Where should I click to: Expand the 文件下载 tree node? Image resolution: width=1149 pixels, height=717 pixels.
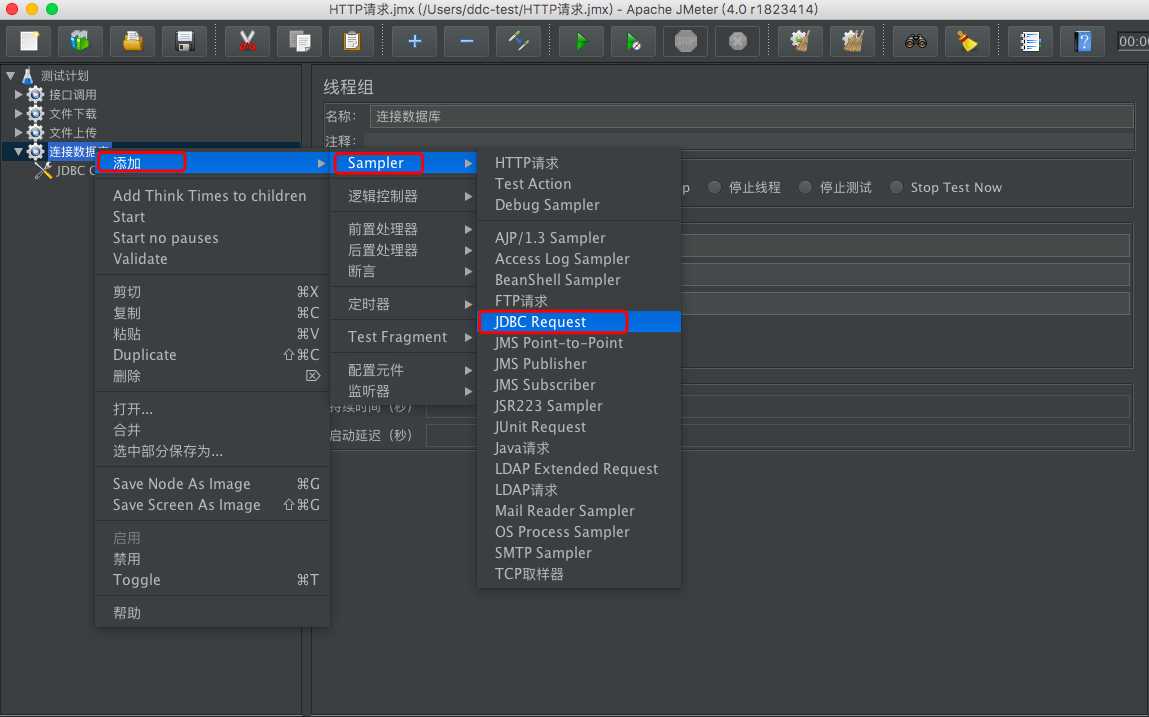18,114
